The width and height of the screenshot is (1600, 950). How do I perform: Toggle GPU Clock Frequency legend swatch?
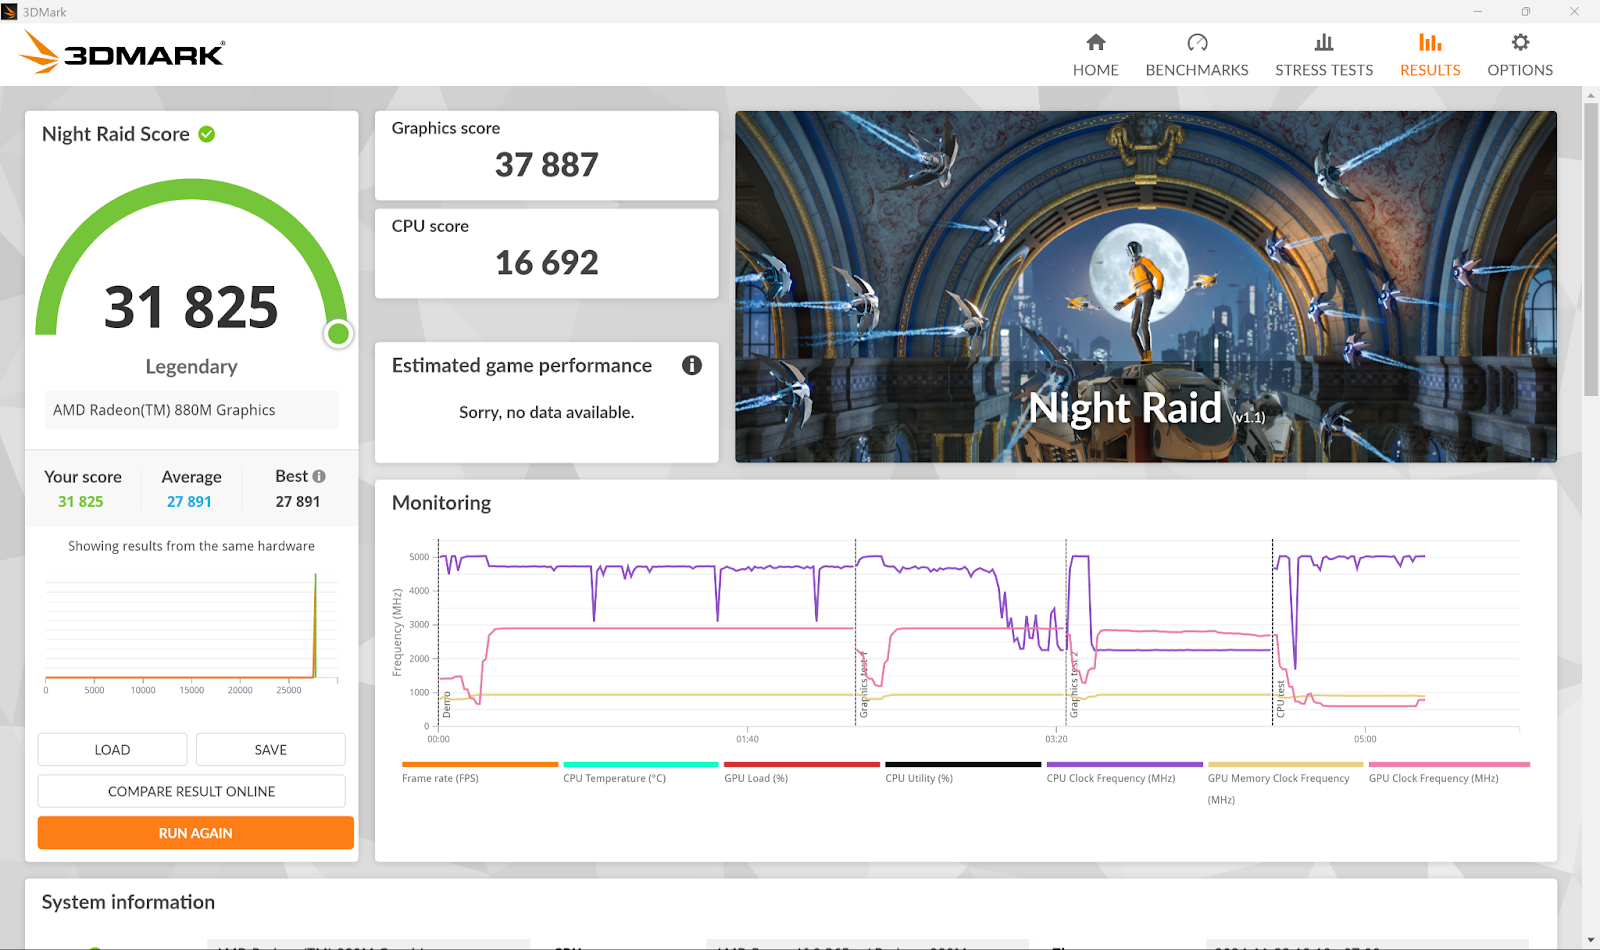coord(1449,765)
